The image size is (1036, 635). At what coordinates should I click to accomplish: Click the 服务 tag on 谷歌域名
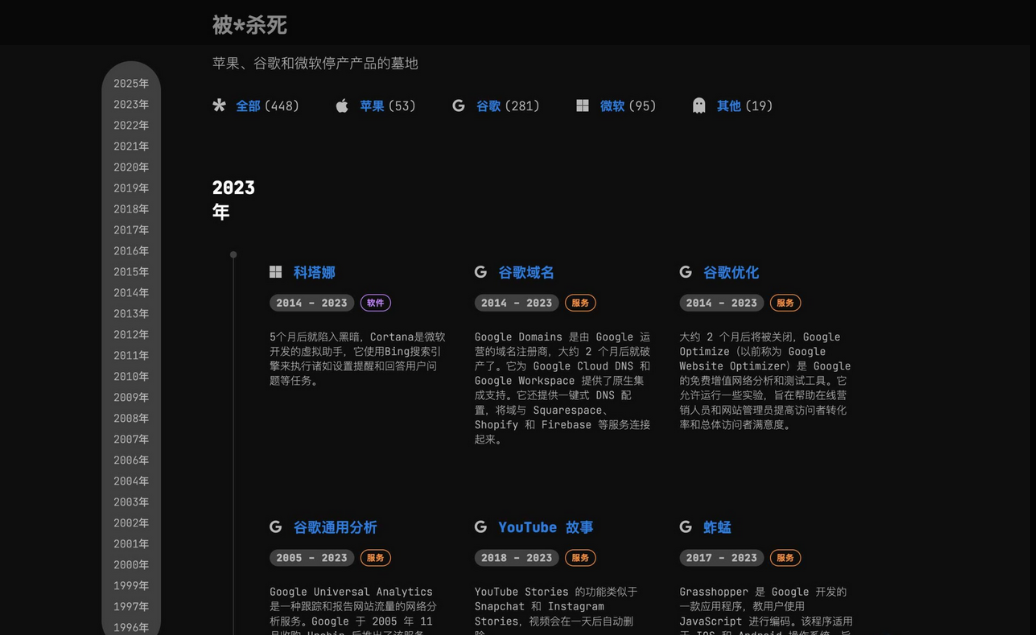pos(580,303)
